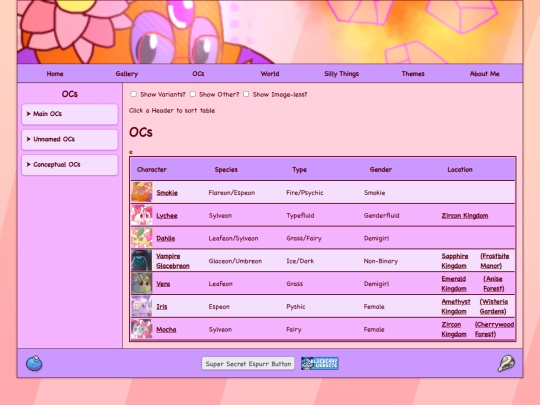Open Smokie's character thumbnail
The image size is (540, 405).
click(x=142, y=192)
